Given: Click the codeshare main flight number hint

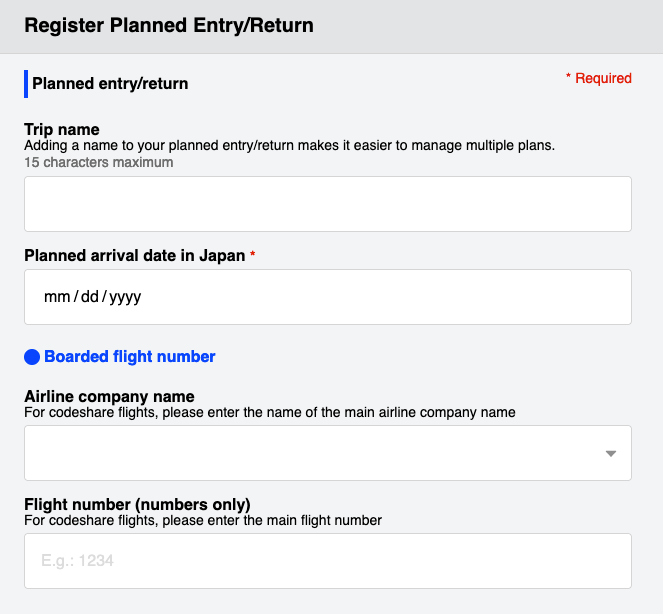Looking at the screenshot, I should click(x=203, y=520).
